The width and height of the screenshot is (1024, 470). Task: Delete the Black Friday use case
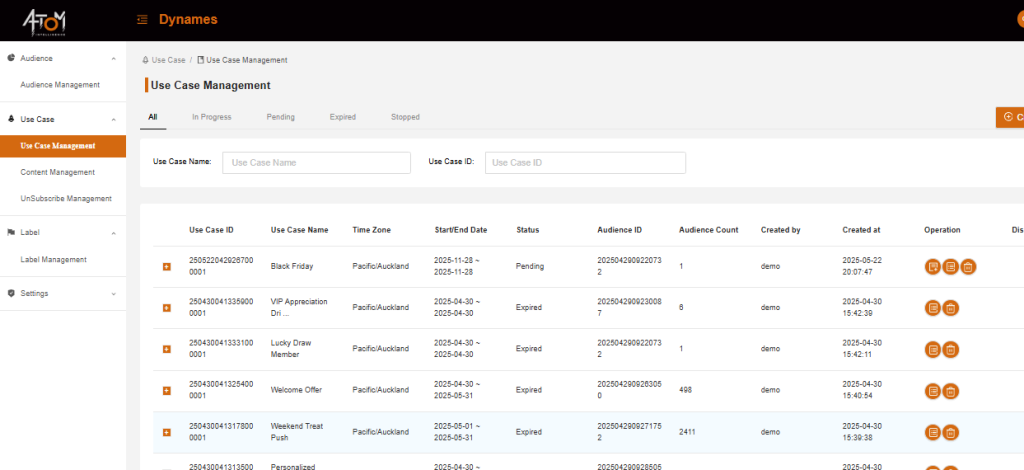tap(968, 266)
